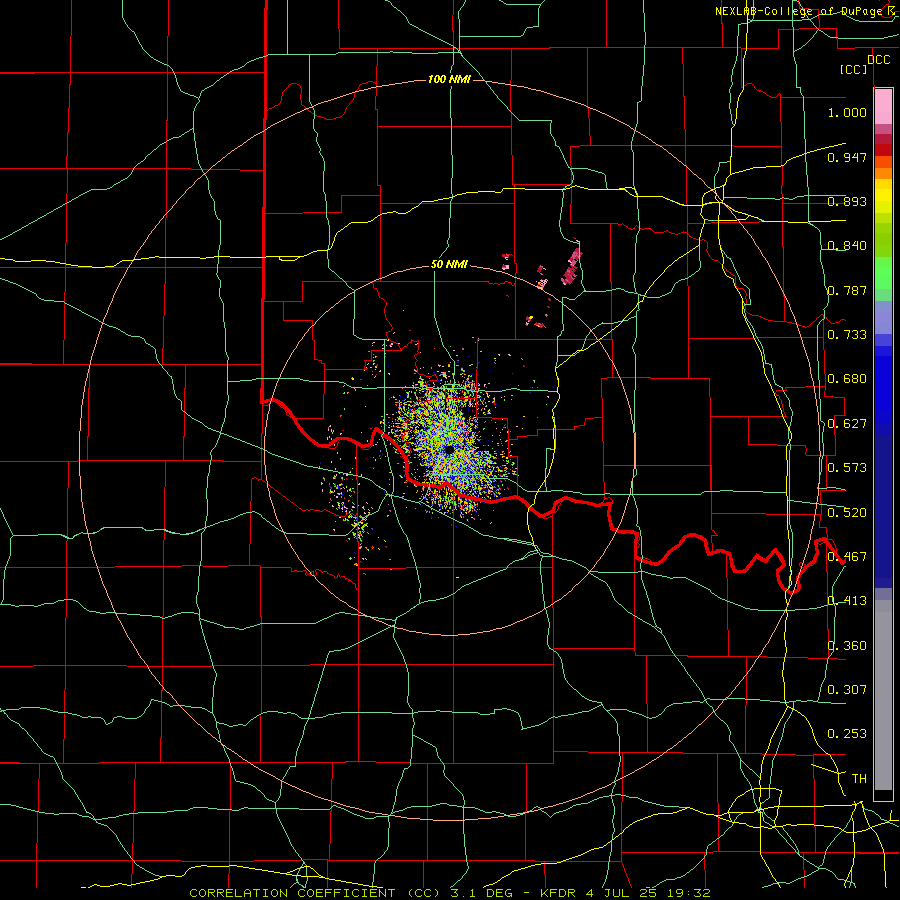Select the 0.840 scale value
Viewport: 900px width, 900px height.
coord(847,246)
